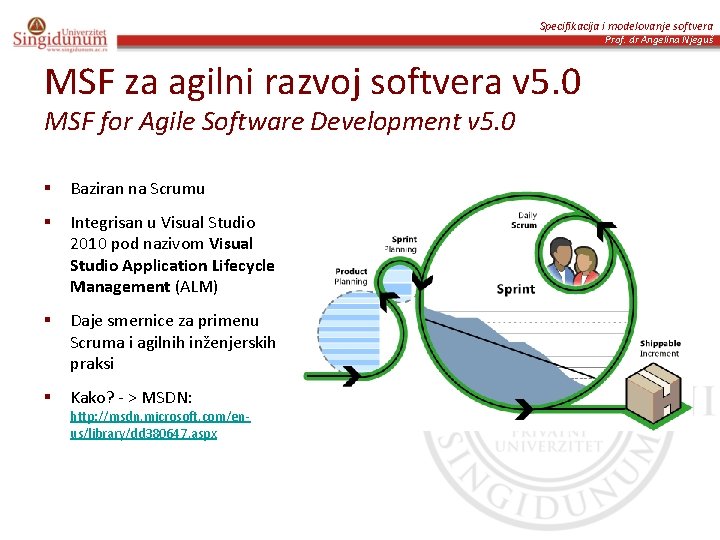Click 'Visual Studio Application Lifecycle Management' text
Viewport: 720px width, 540px height.
pyautogui.click(x=172, y=265)
